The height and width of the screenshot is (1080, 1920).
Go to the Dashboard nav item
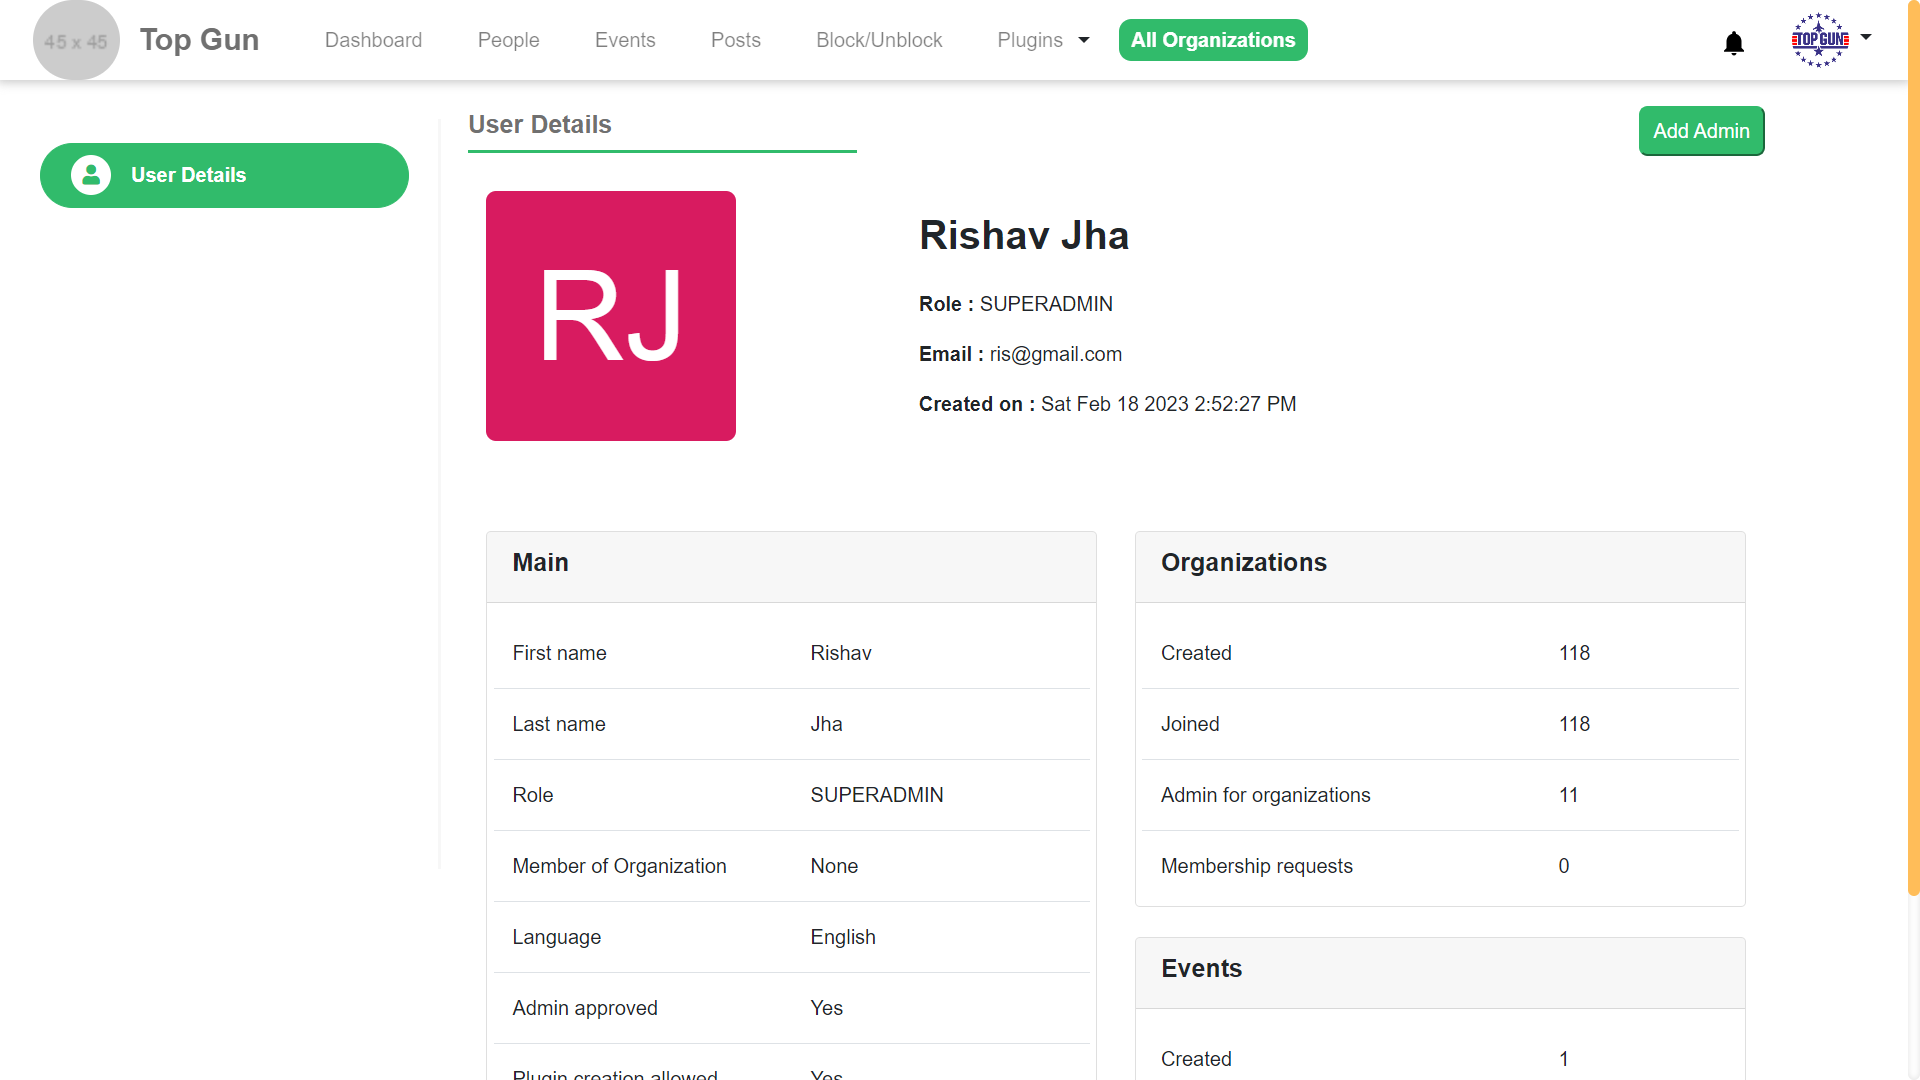point(373,40)
